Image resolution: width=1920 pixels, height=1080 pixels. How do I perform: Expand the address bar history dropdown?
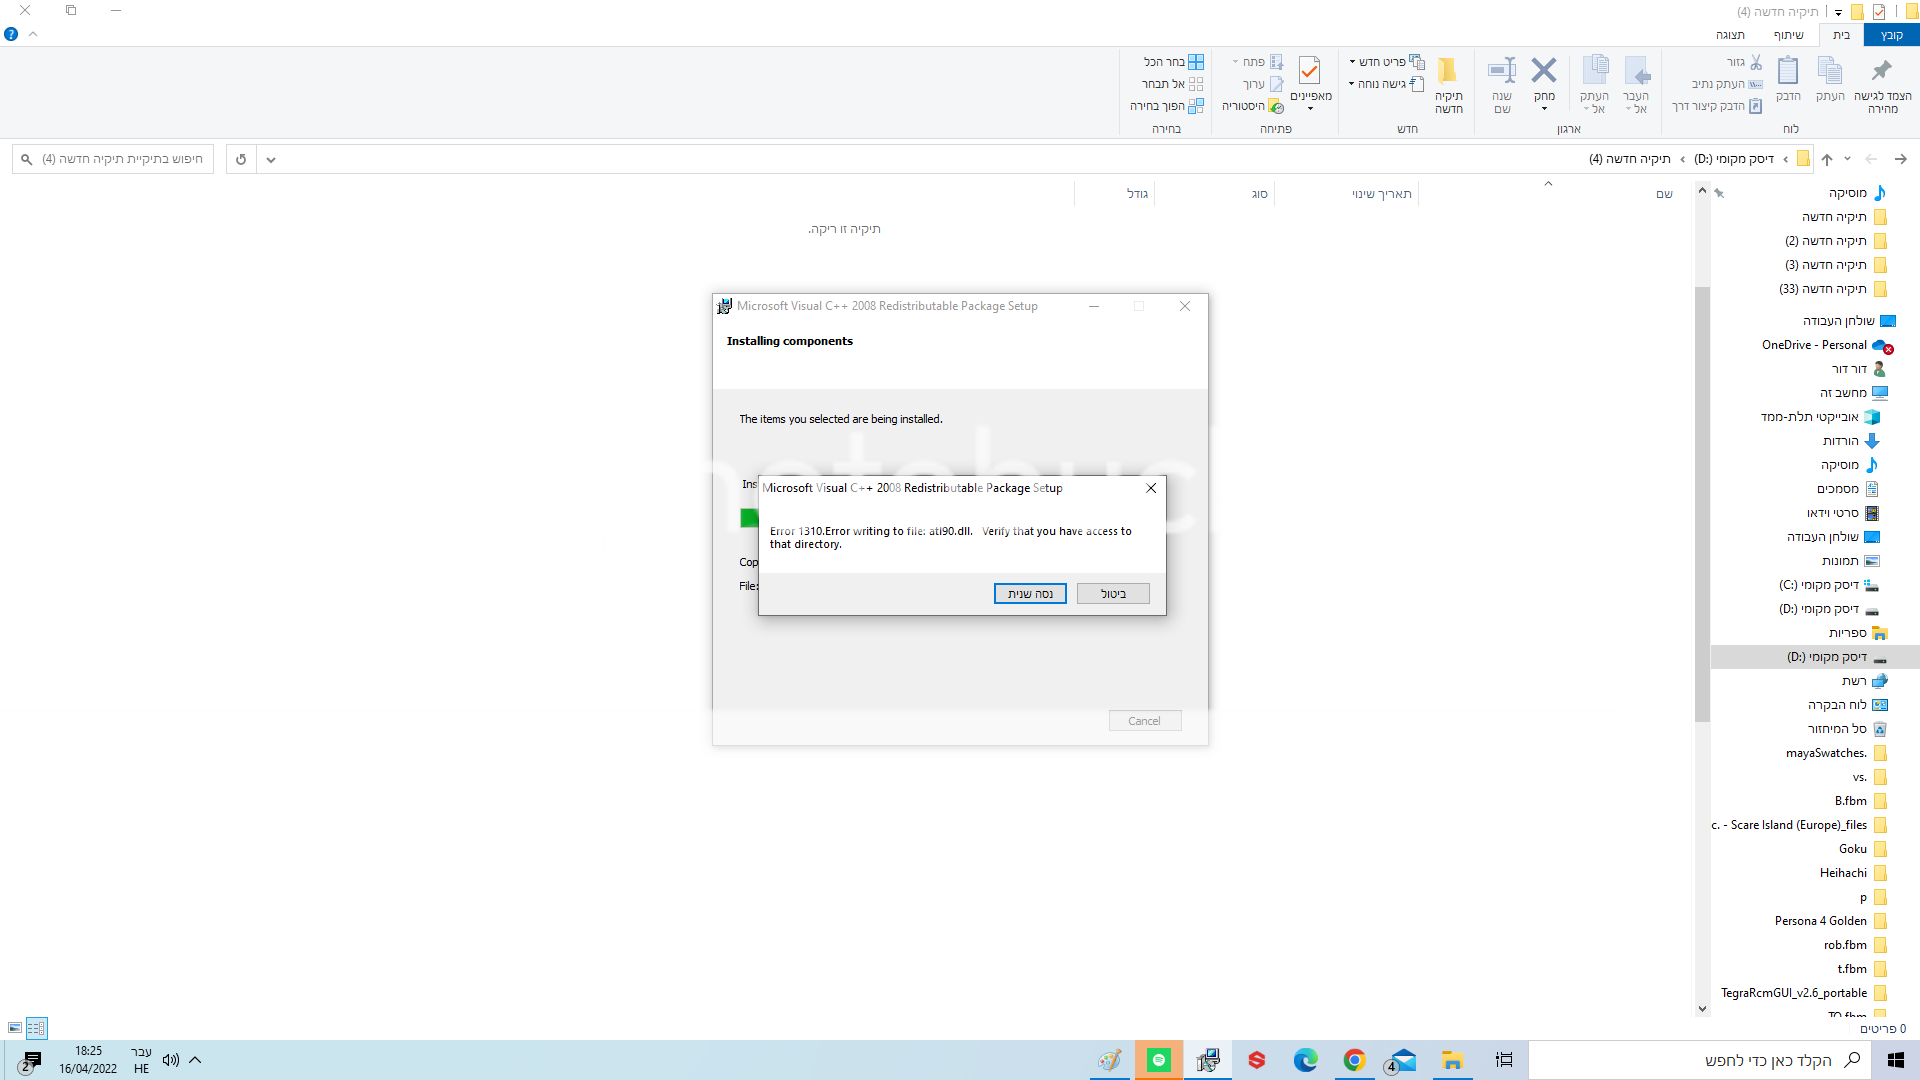pos(270,159)
